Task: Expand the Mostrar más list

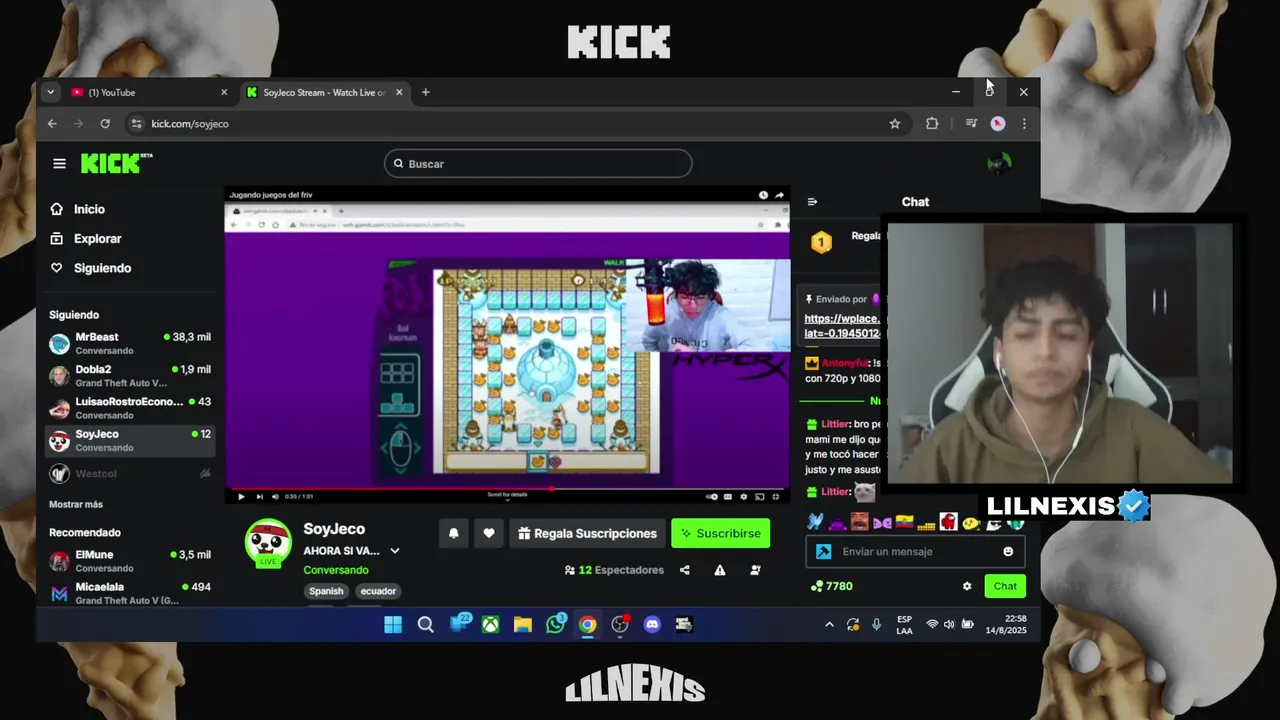Action: [76, 504]
